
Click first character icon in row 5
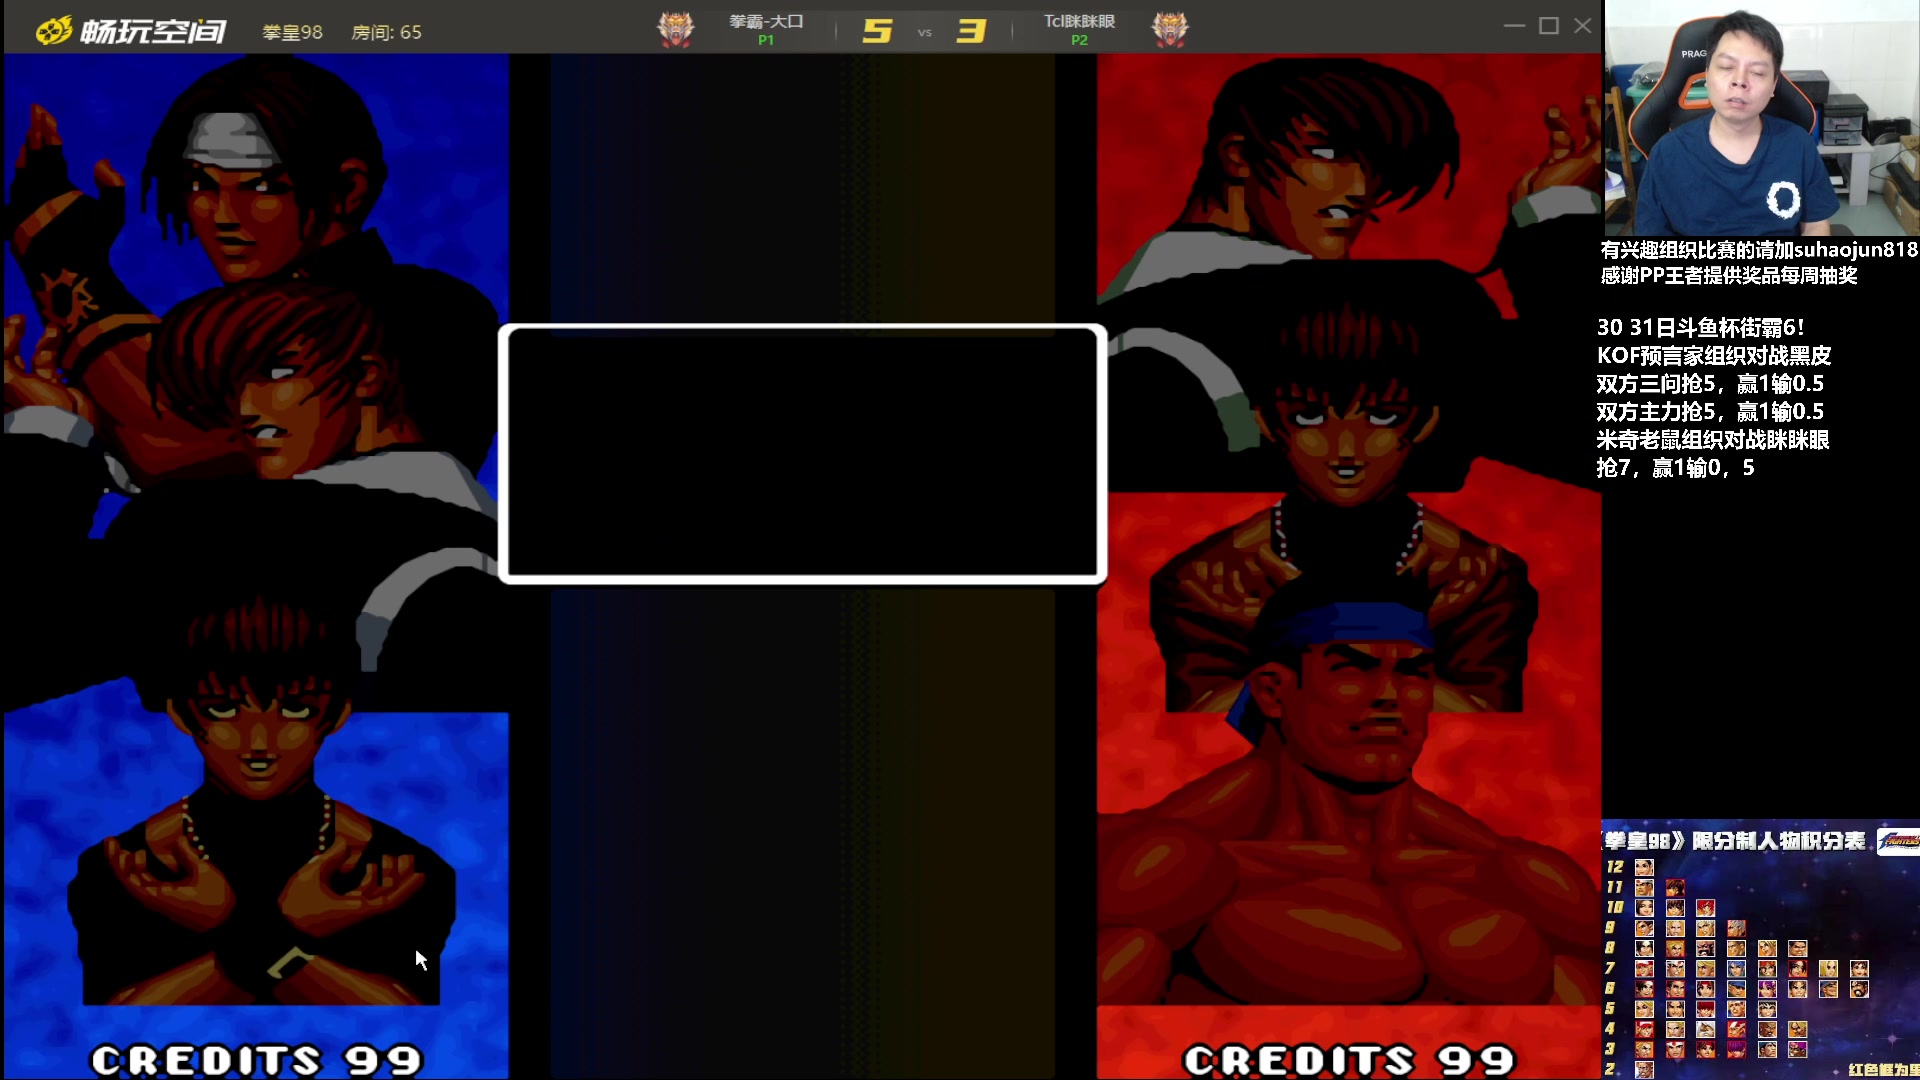1645,1009
